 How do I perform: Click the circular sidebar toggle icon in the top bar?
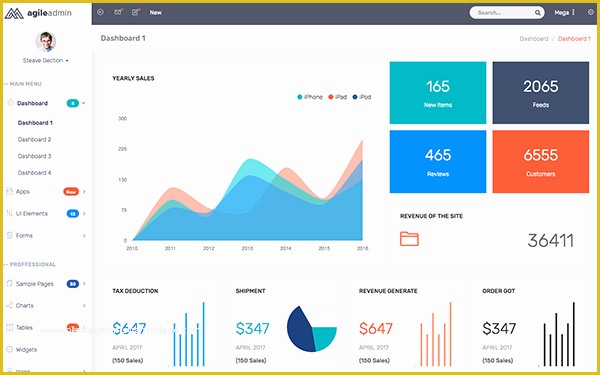pyautogui.click(x=101, y=12)
